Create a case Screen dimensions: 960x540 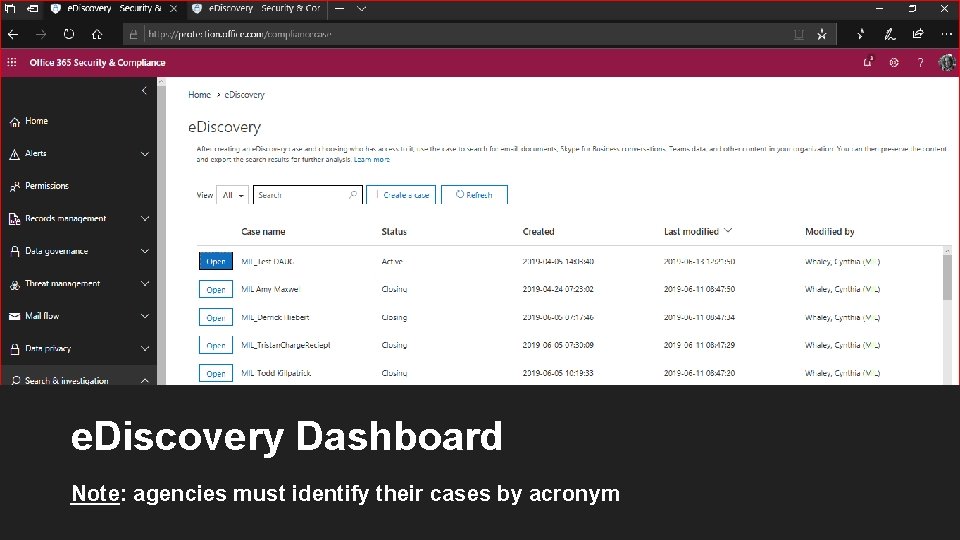[401, 195]
